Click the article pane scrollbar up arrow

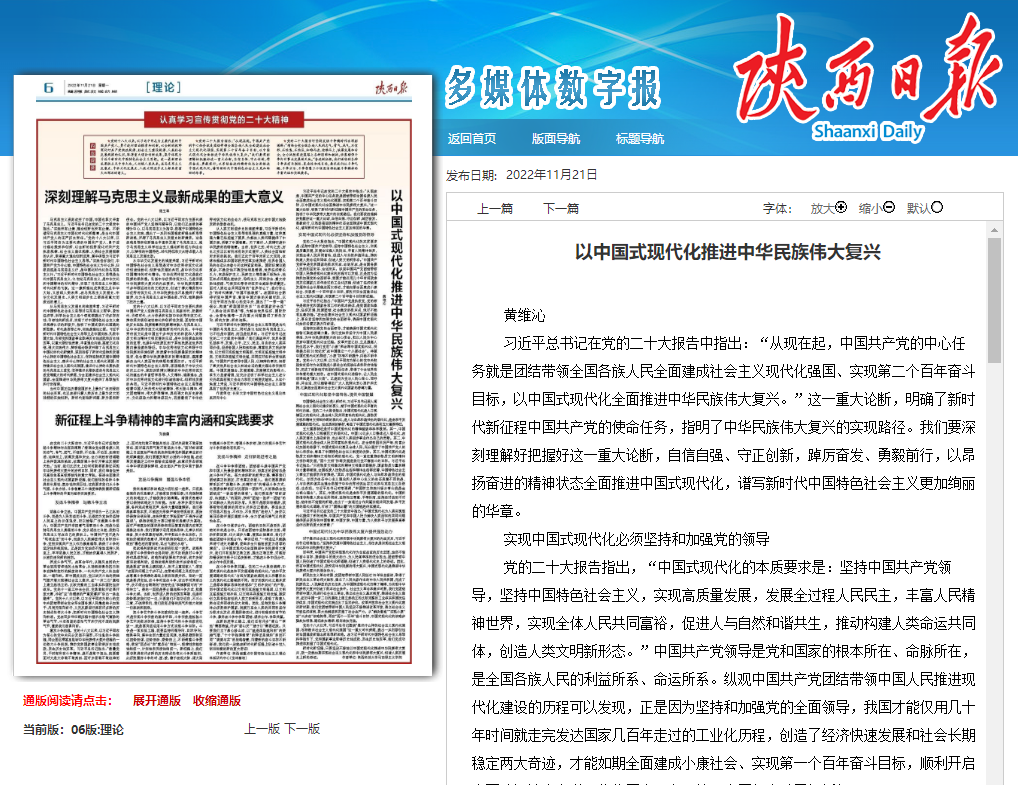click(994, 230)
